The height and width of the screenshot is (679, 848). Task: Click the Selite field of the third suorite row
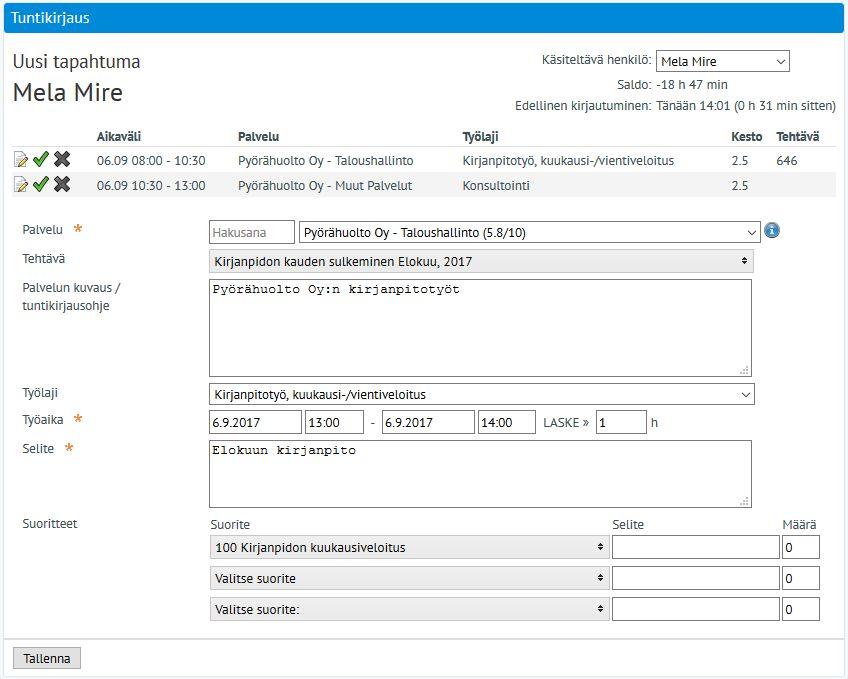695,609
